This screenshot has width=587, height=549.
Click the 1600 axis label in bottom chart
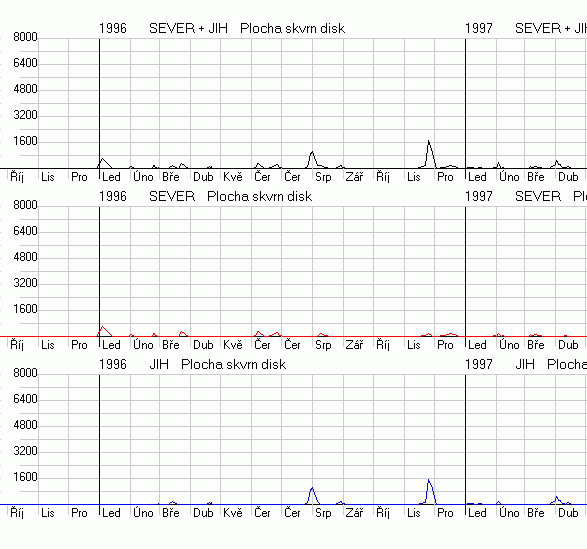tap(25, 477)
